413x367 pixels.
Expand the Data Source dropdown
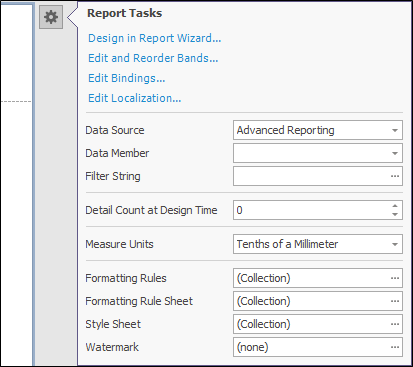(x=395, y=130)
